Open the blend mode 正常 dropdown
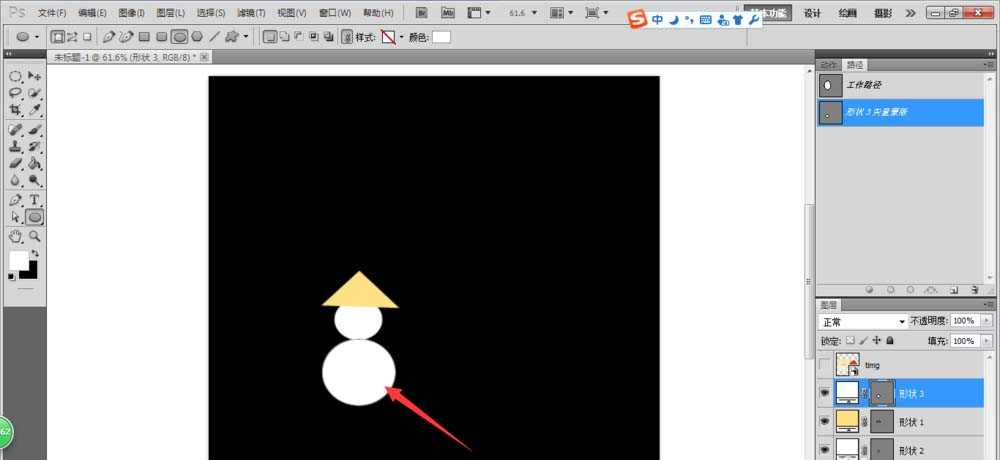 (x=862, y=322)
